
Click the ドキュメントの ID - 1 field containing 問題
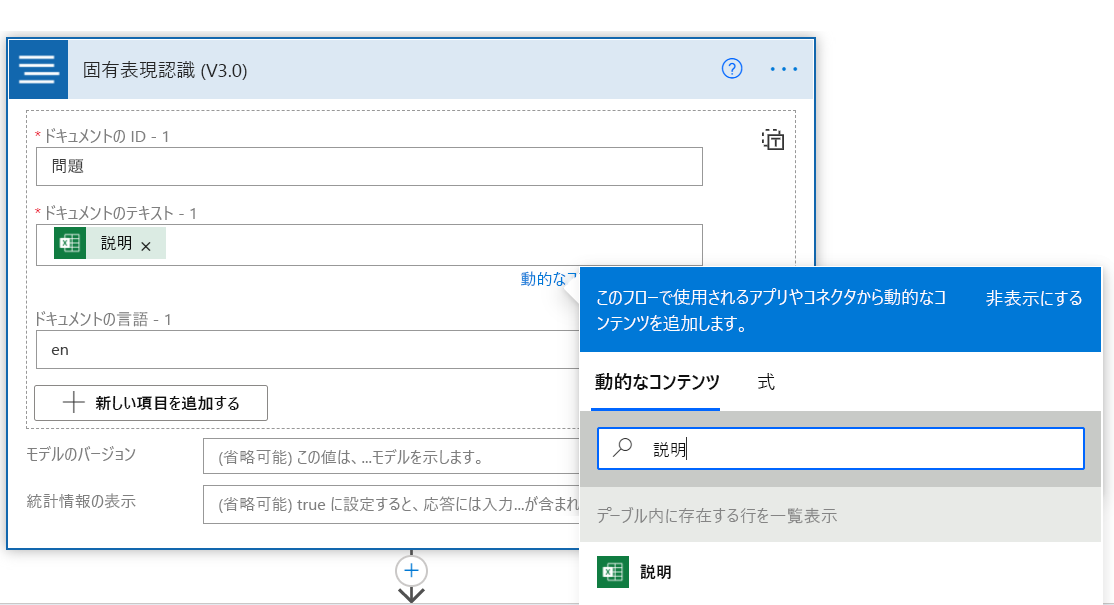click(369, 166)
